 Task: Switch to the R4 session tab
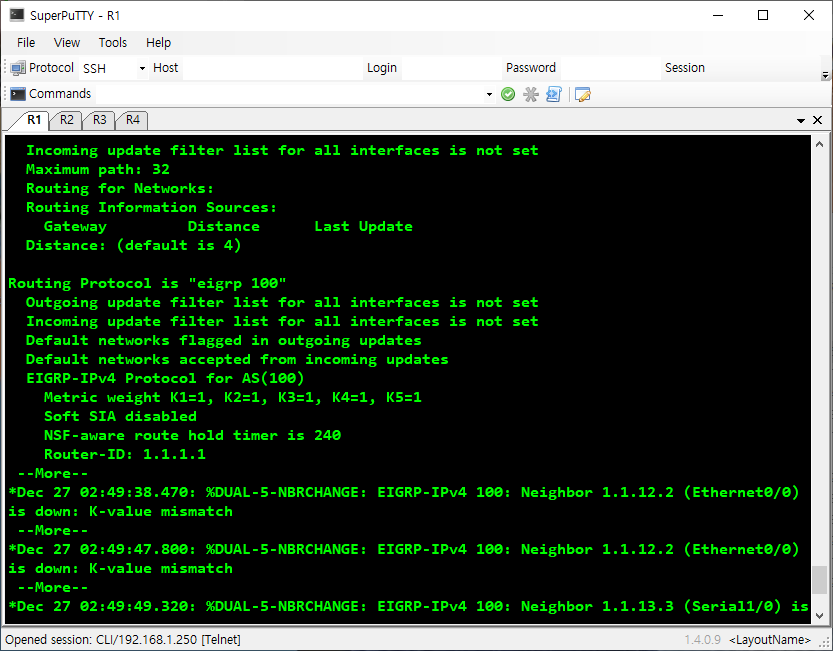(x=132, y=120)
